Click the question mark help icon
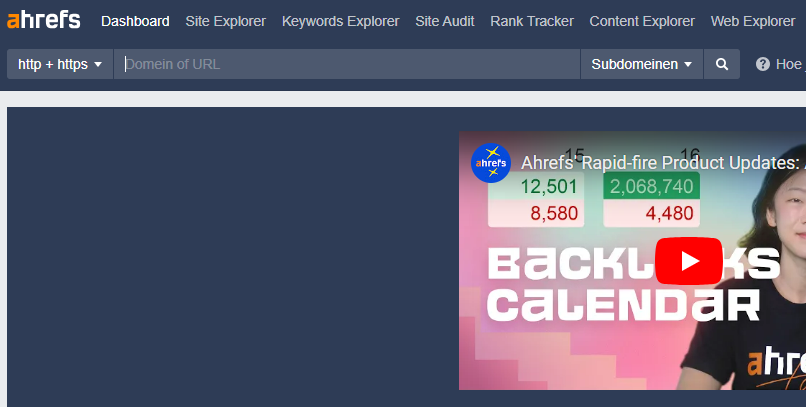Viewport: 806px width, 407px height. [763, 64]
